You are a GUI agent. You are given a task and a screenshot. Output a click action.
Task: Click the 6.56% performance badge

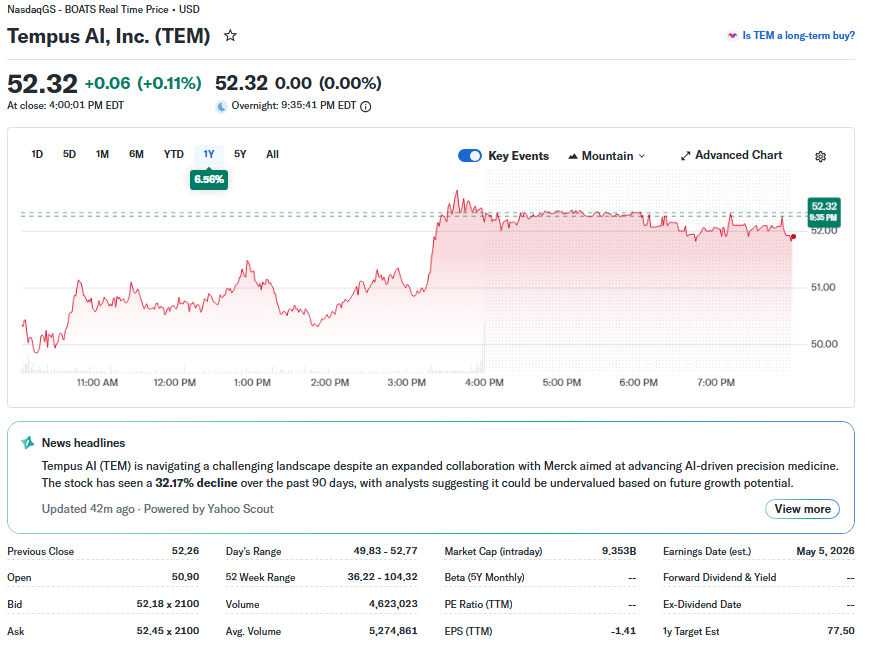(209, 179)
